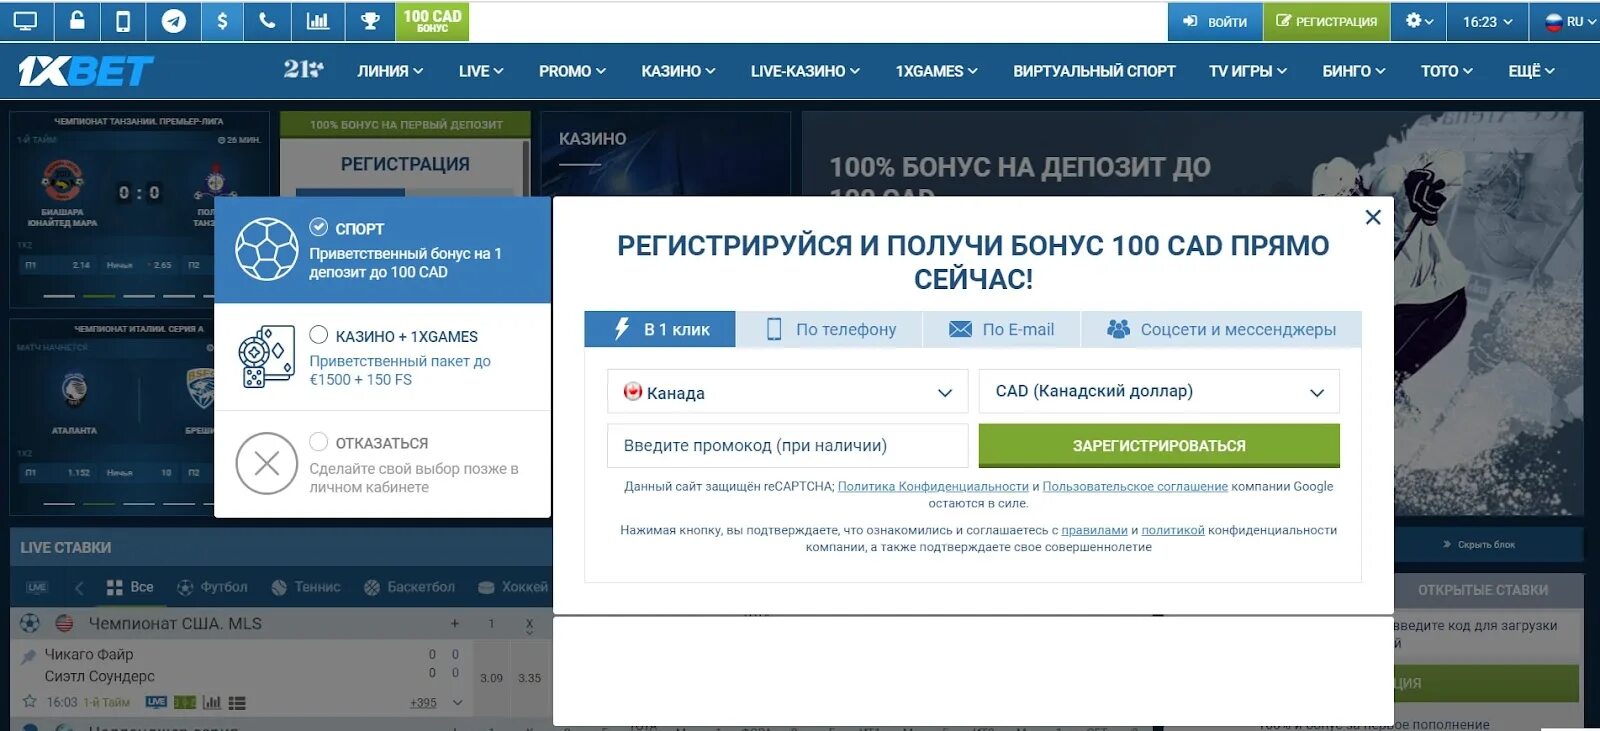This screenshot has height=731, width=1600.
Task: Select the Казино + 1XGAMES bonus radio
Action: coord(319,335)
